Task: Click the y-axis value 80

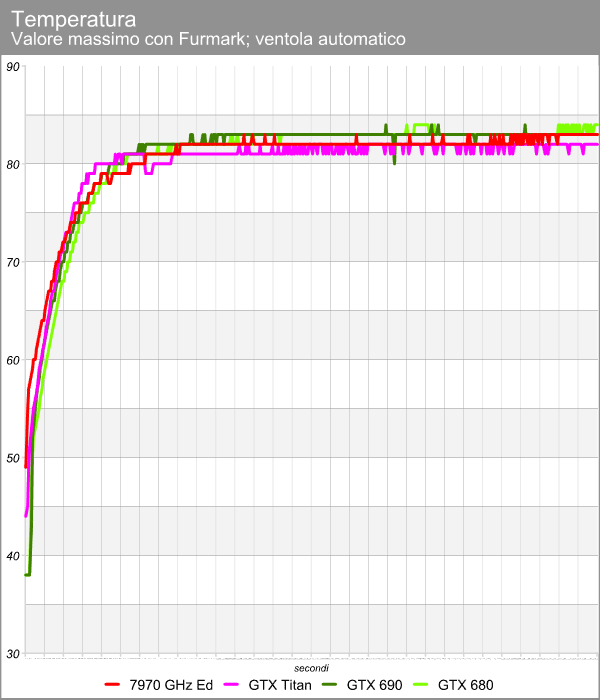Action: (13, 165)
